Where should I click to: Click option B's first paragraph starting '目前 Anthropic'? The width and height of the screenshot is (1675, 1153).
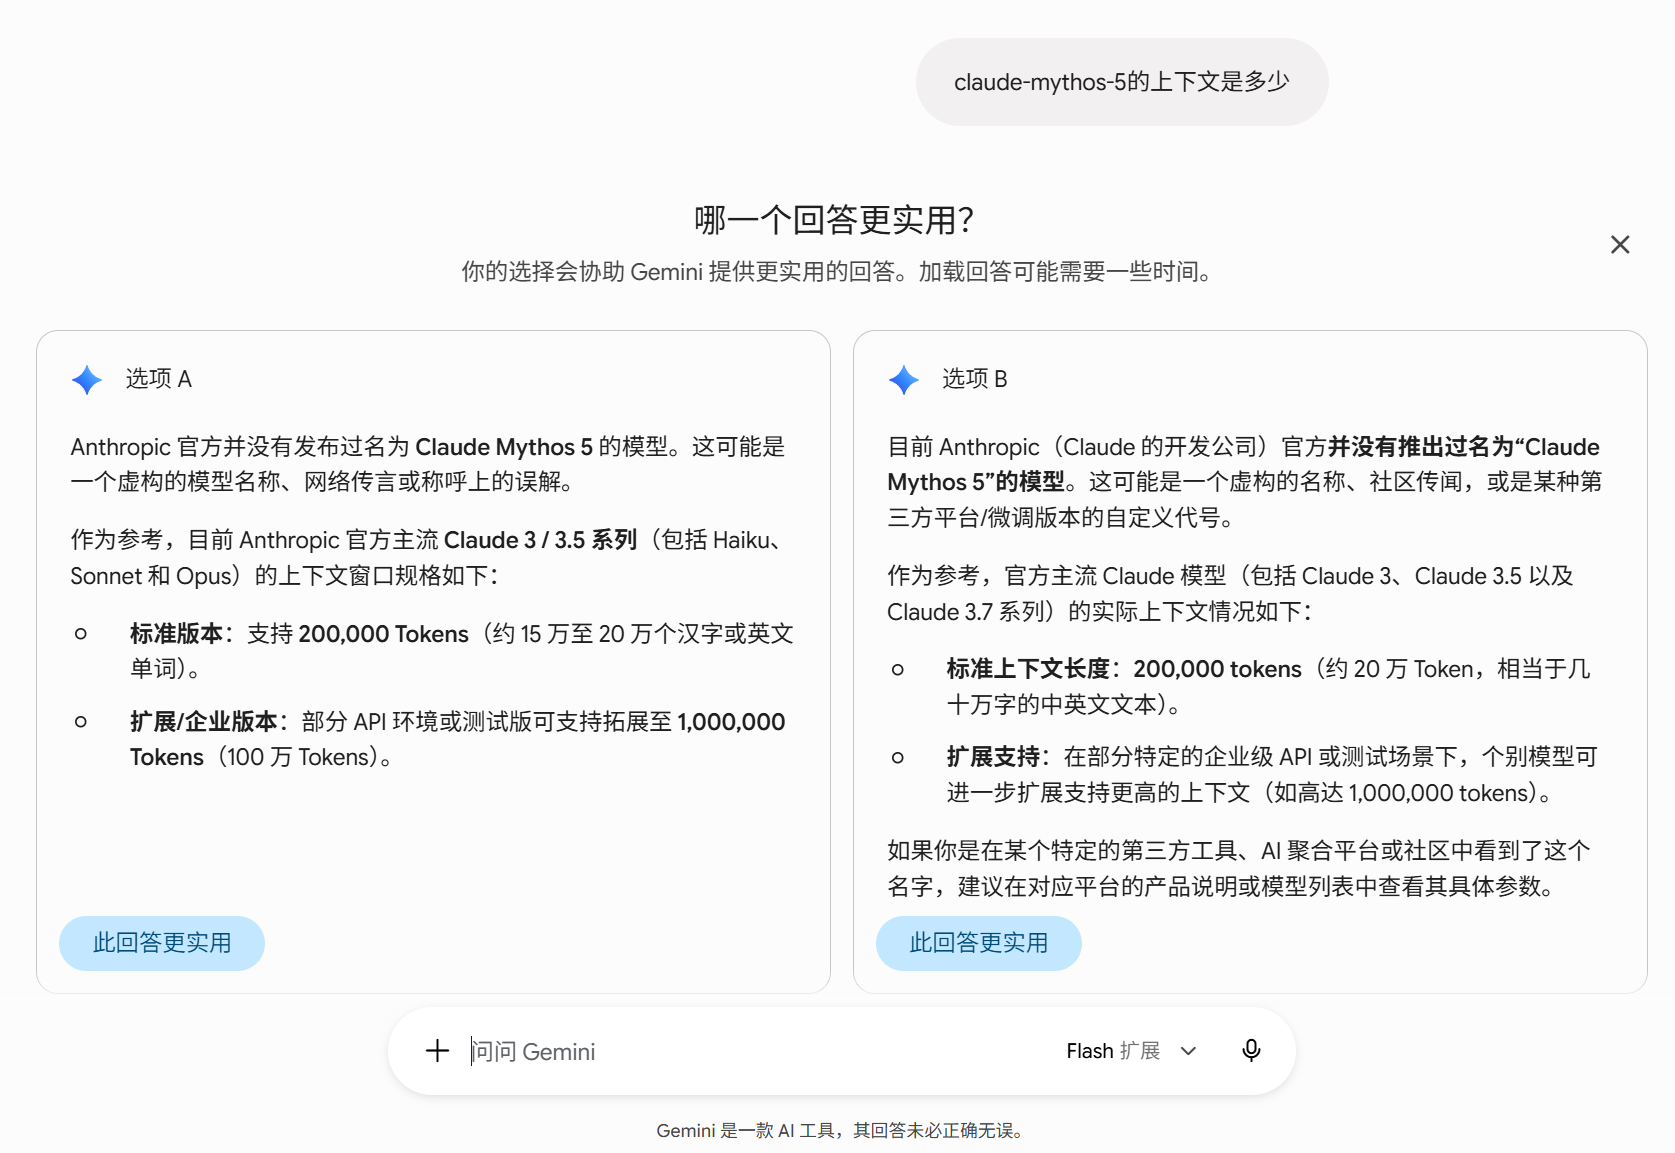pos(1245,482)
